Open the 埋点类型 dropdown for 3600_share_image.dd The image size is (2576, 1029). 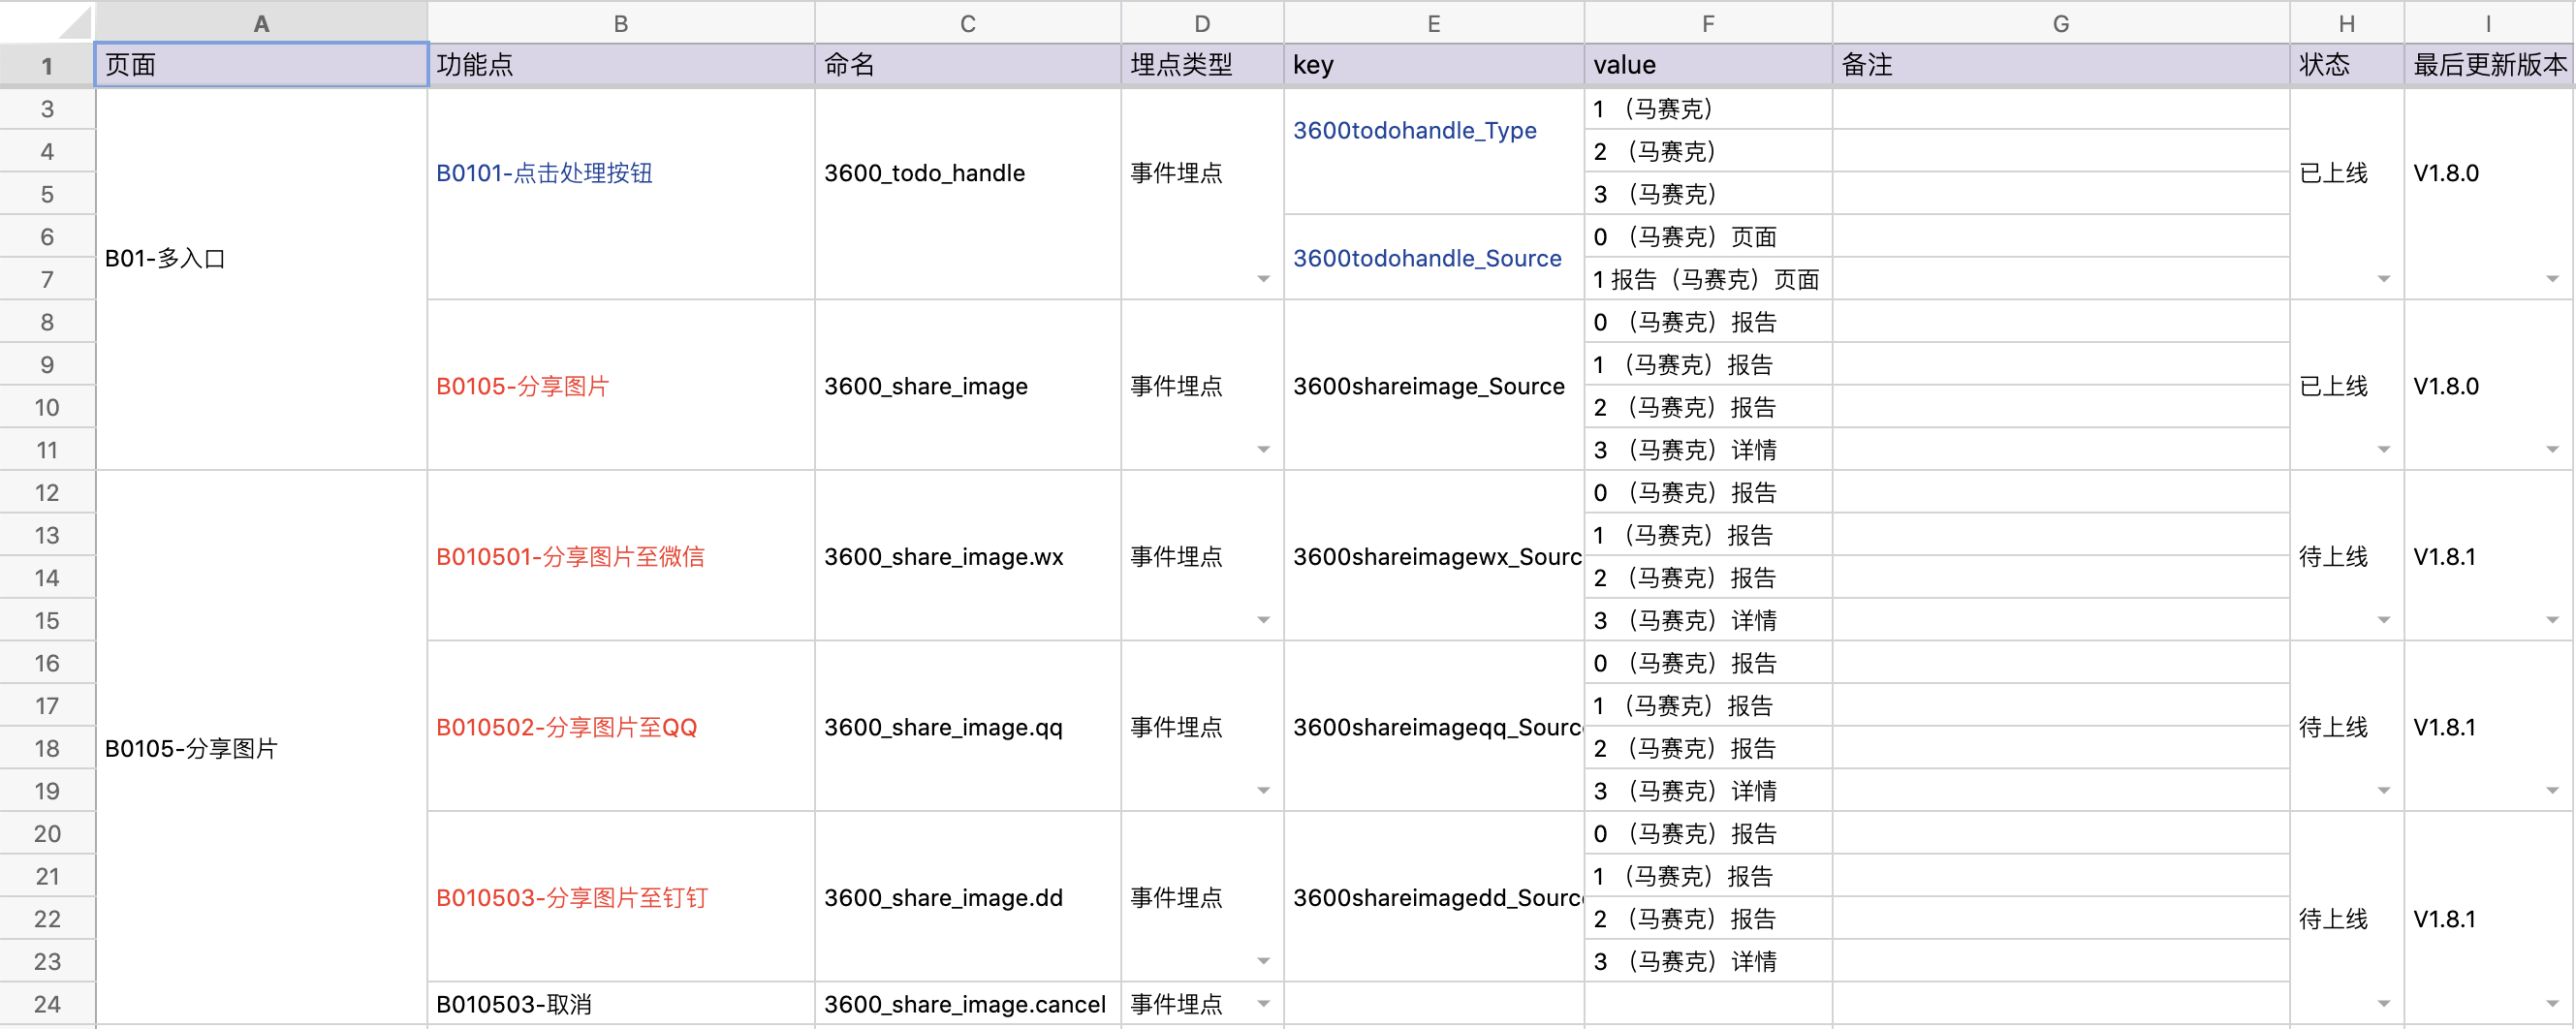[1263, 961]
